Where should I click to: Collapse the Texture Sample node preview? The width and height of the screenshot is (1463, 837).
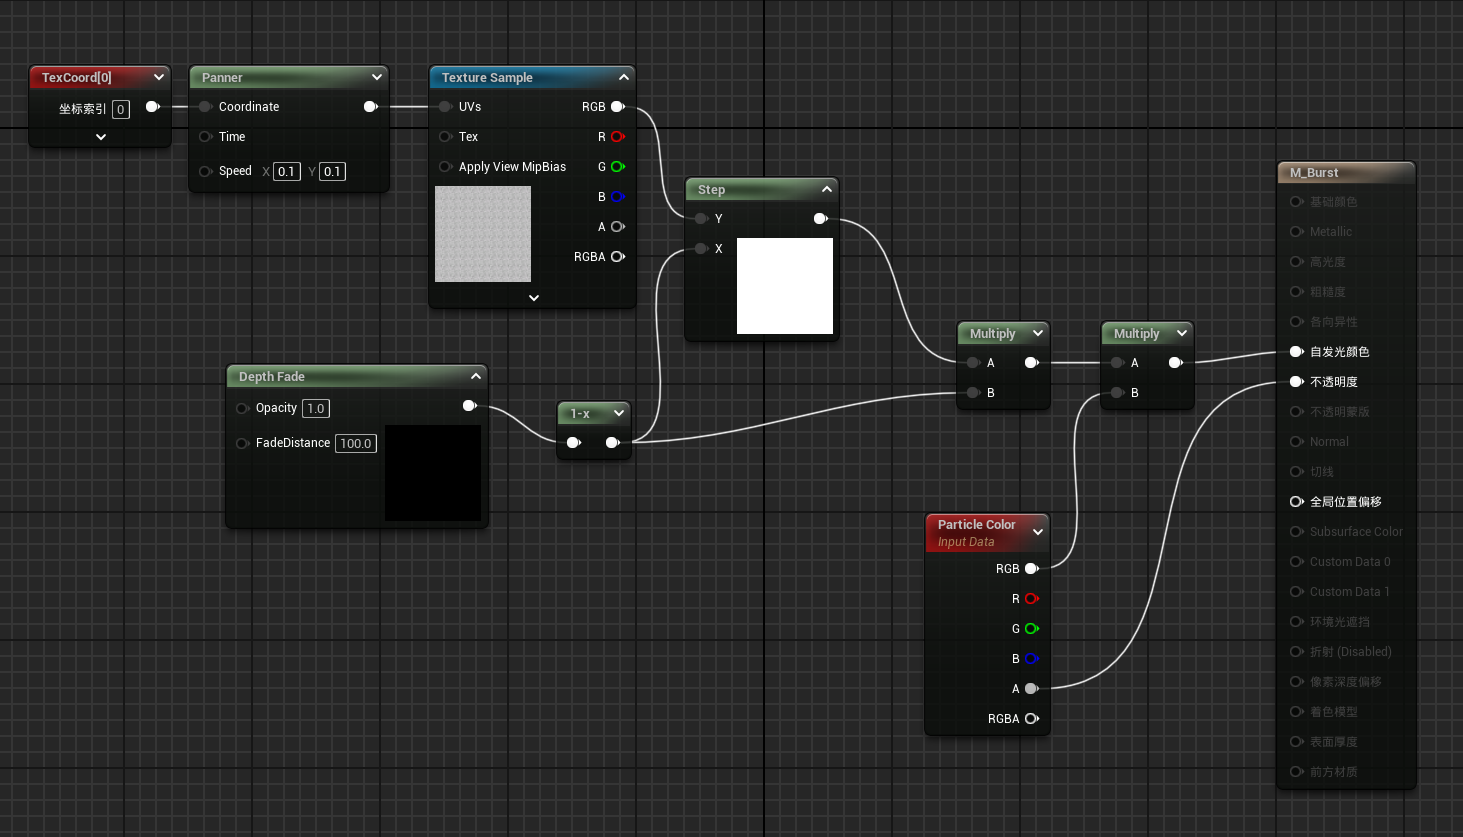tap(623, 77)
